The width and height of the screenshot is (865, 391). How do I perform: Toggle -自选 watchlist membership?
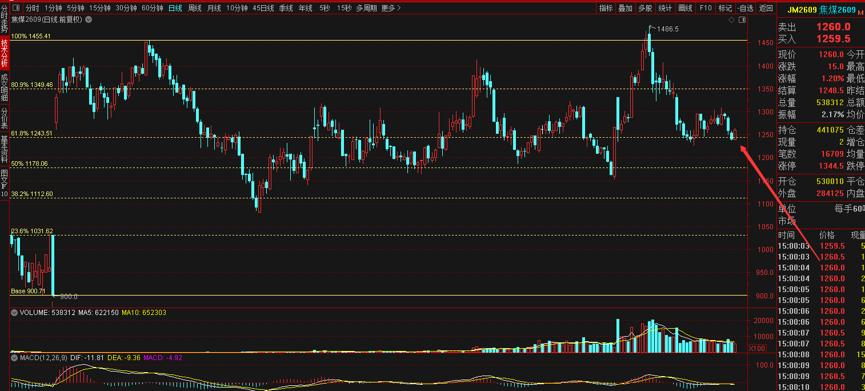click(745, 8)
